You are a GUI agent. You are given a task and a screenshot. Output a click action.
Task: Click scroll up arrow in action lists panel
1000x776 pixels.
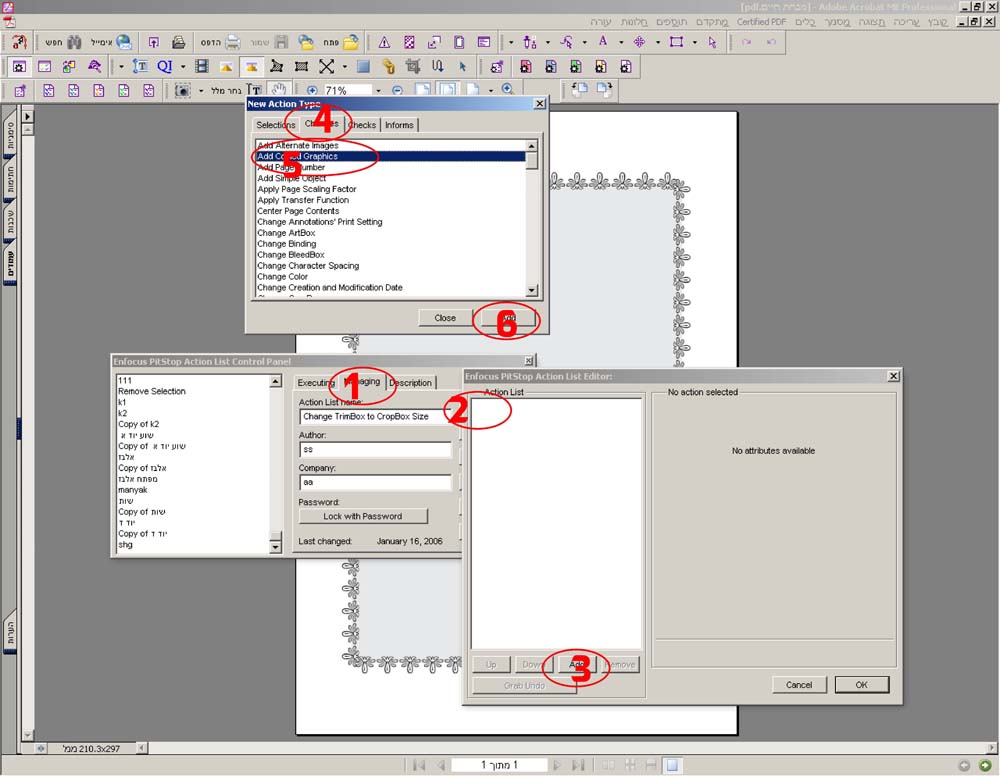pos(276,381)
